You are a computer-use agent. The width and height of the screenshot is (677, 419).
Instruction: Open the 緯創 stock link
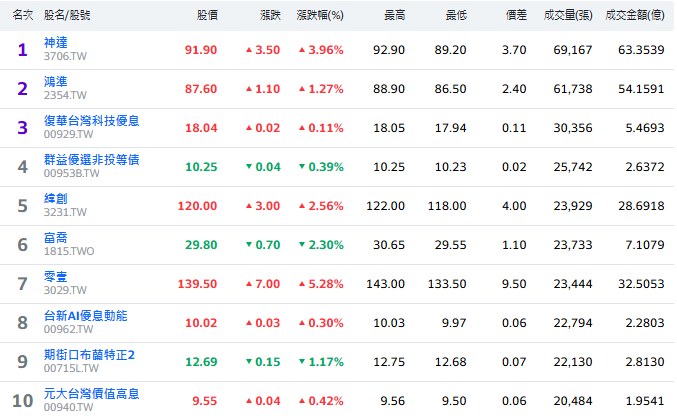point(56,198)
